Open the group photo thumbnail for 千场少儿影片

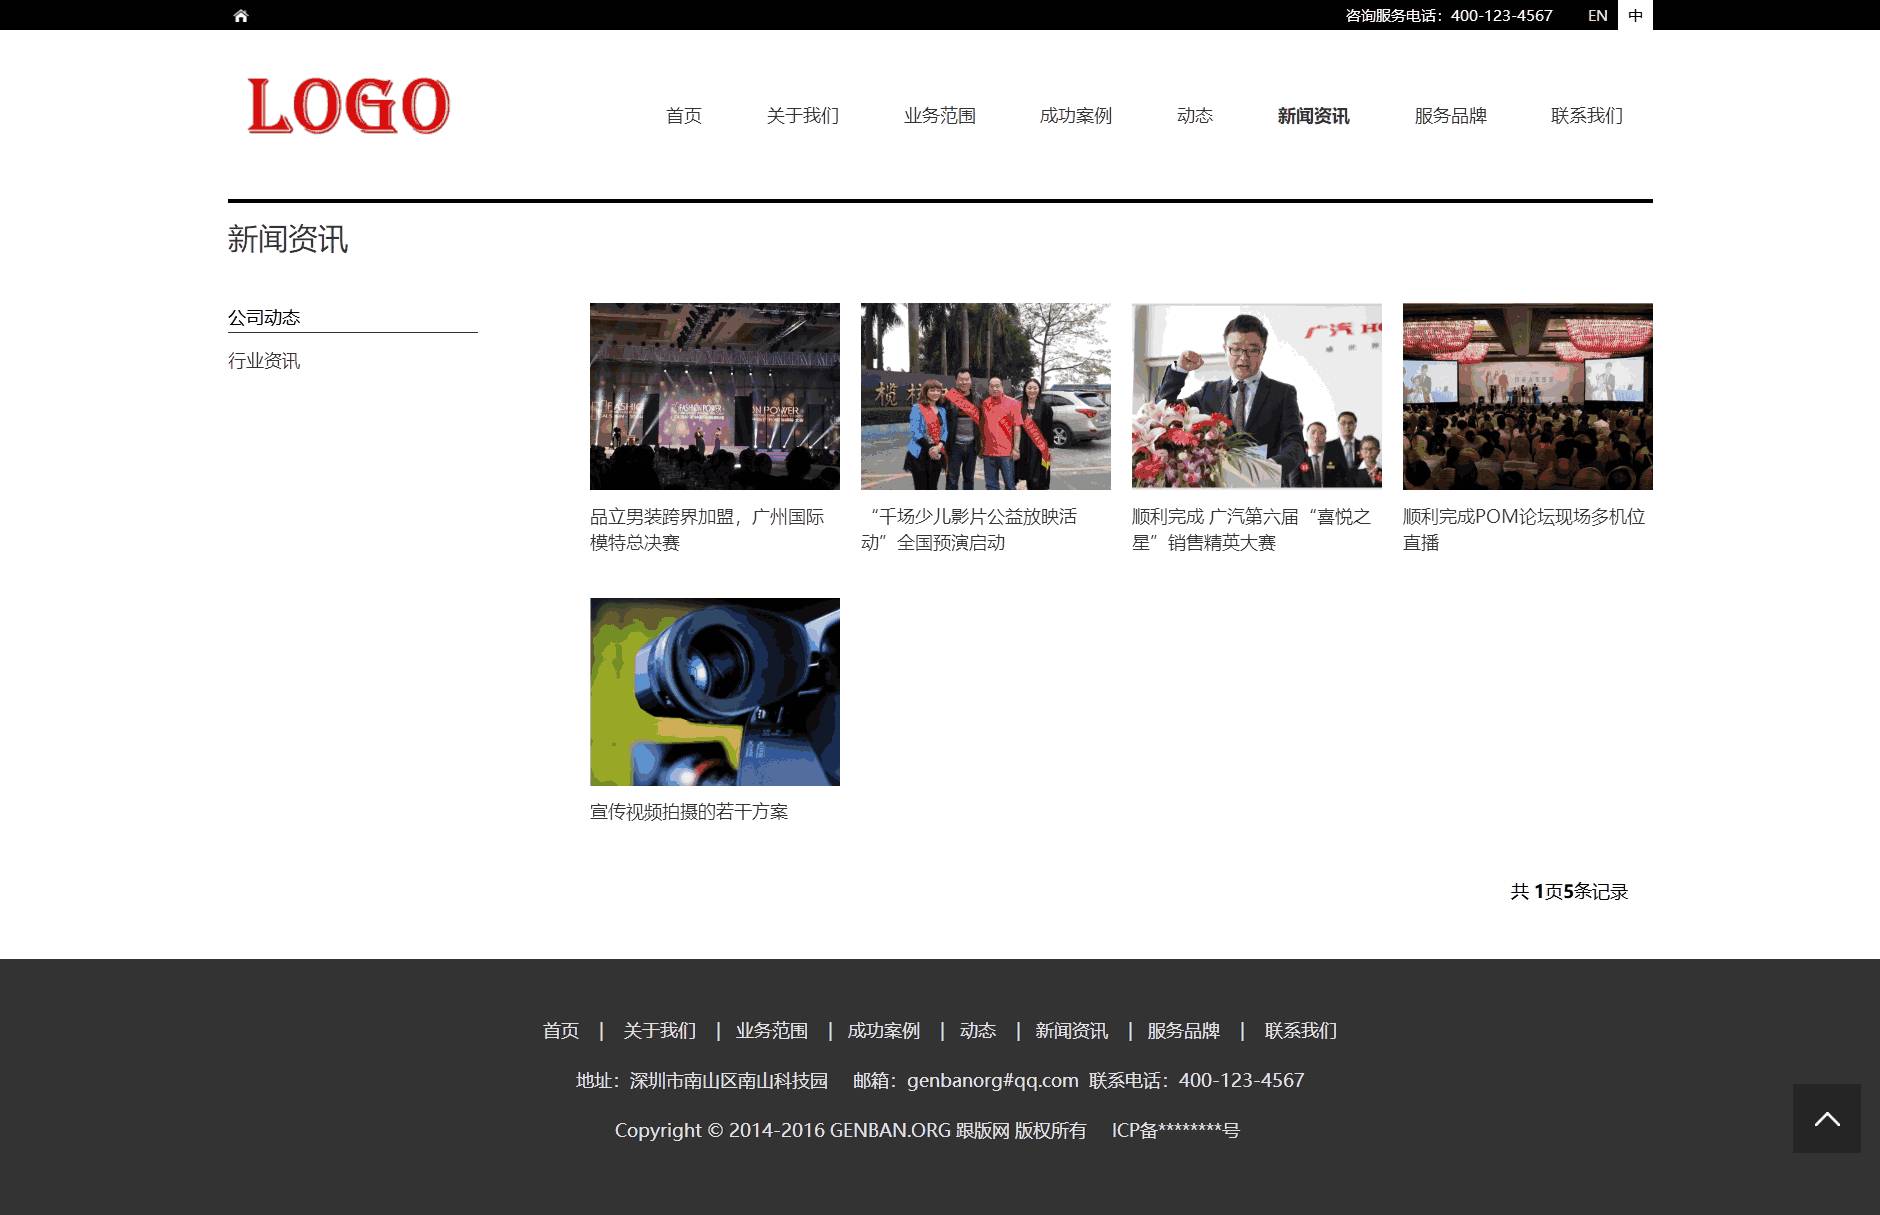click(986, 396)
